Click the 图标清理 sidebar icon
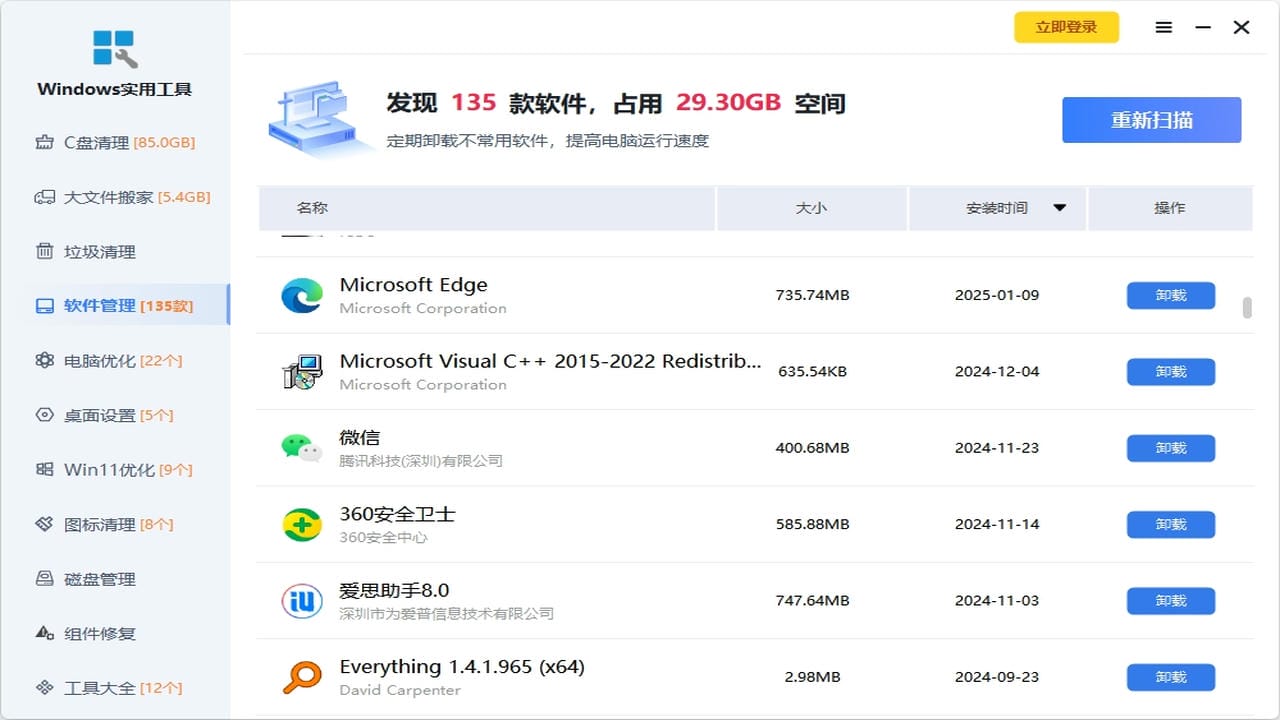This screenshot has height=720, width=1280. tap(43, 524)
